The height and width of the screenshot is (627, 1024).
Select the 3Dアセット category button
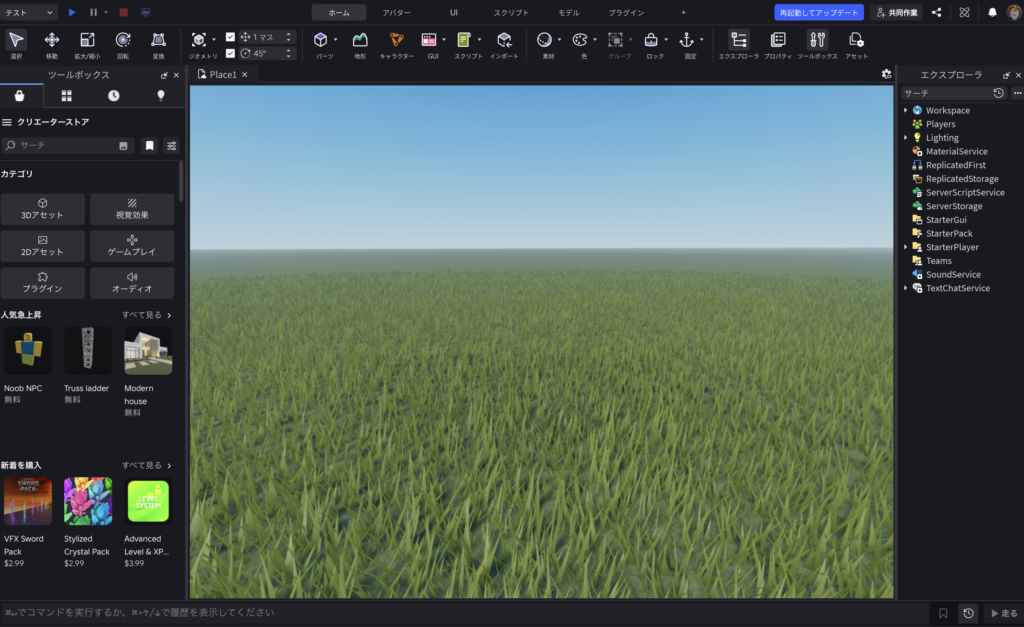pyautogui.click(x=42, y=209)
